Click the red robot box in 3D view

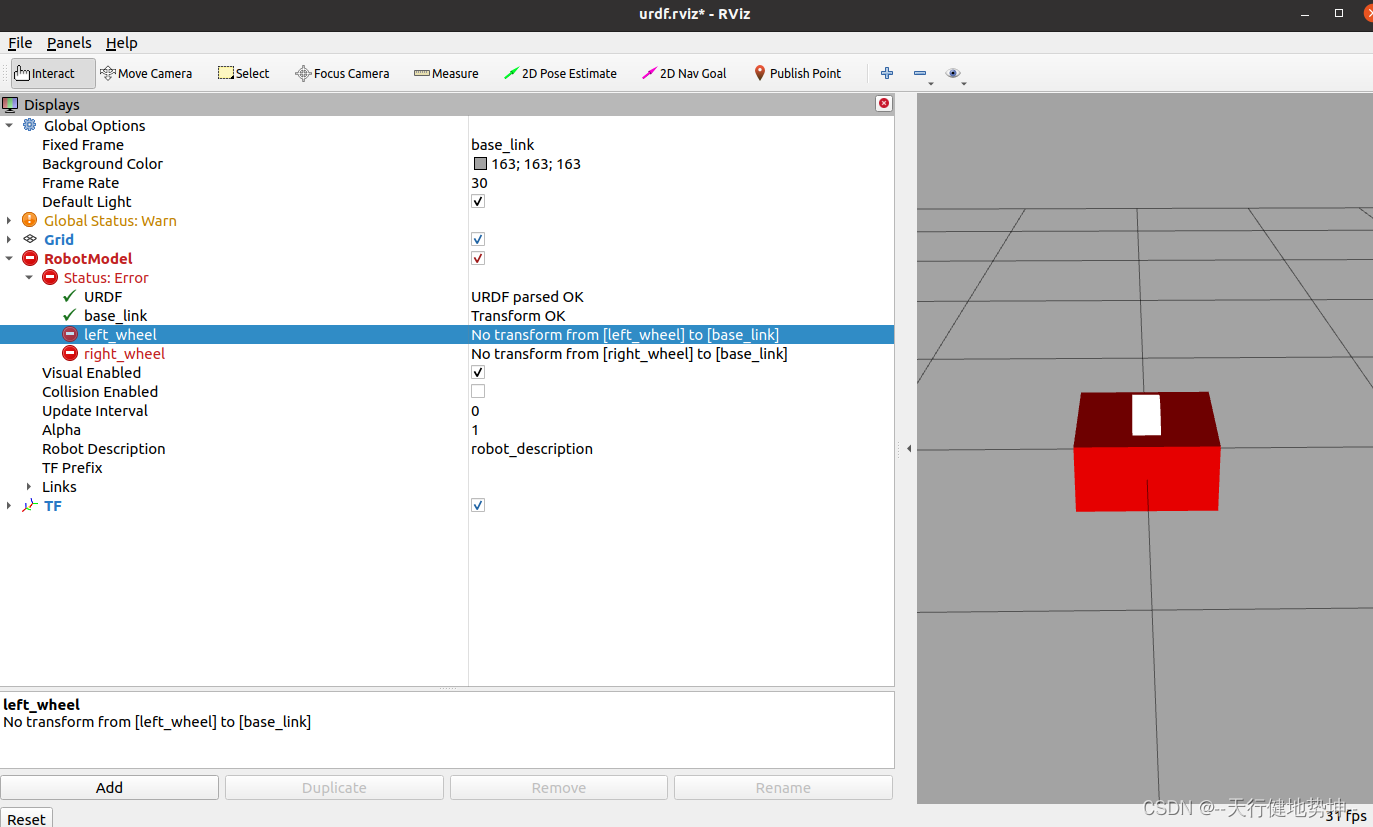[x=1146, y=452]
